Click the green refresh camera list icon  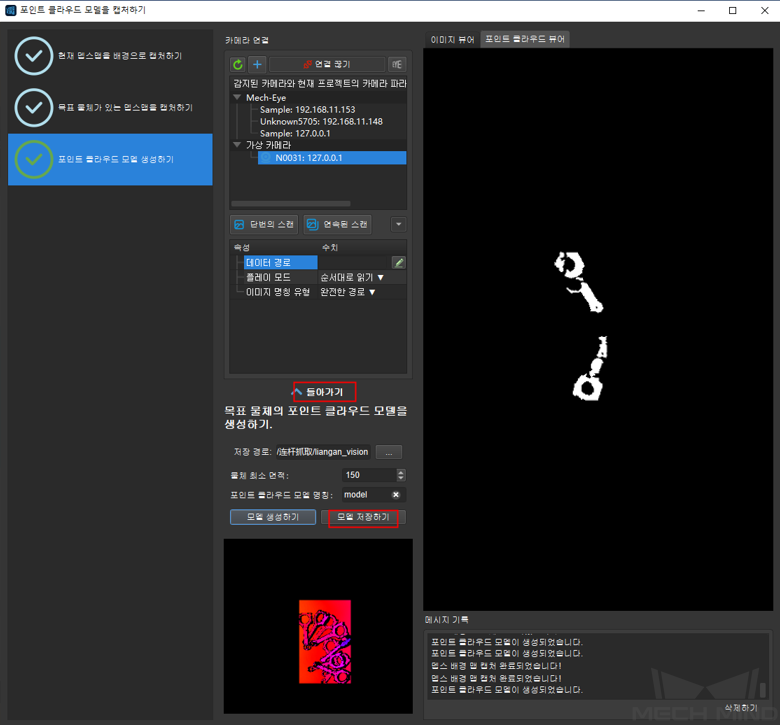(238, 64)
